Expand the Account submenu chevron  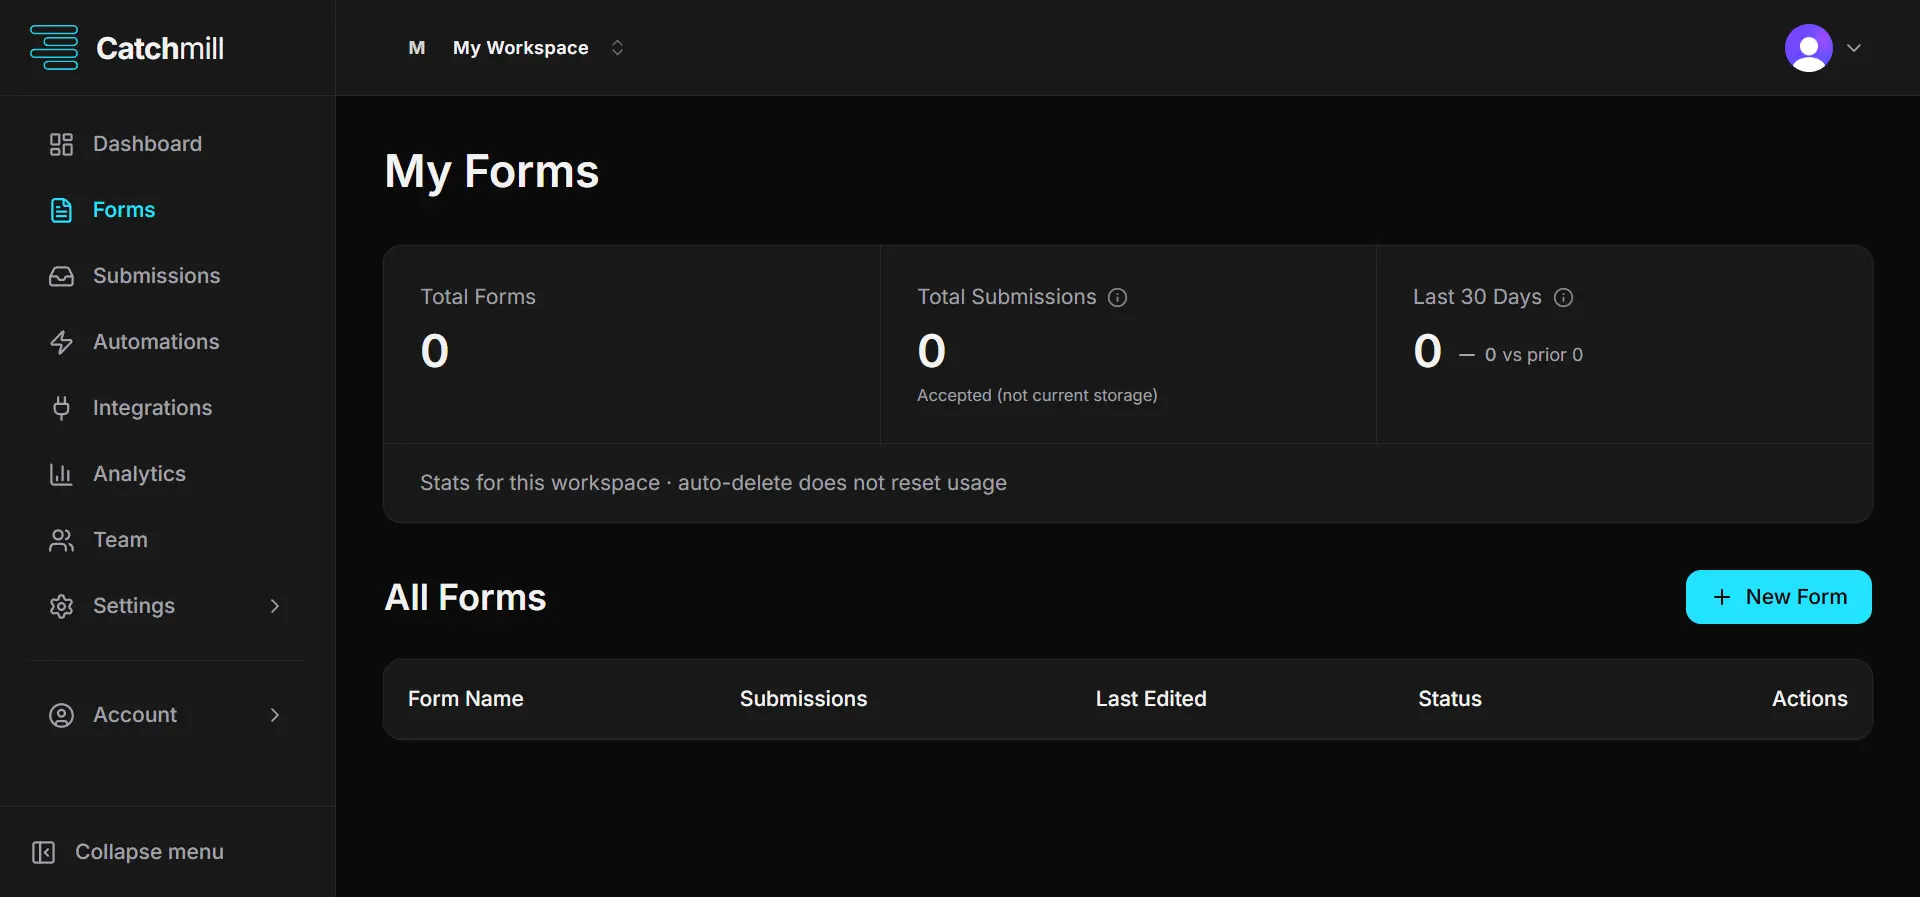(275, 715)
